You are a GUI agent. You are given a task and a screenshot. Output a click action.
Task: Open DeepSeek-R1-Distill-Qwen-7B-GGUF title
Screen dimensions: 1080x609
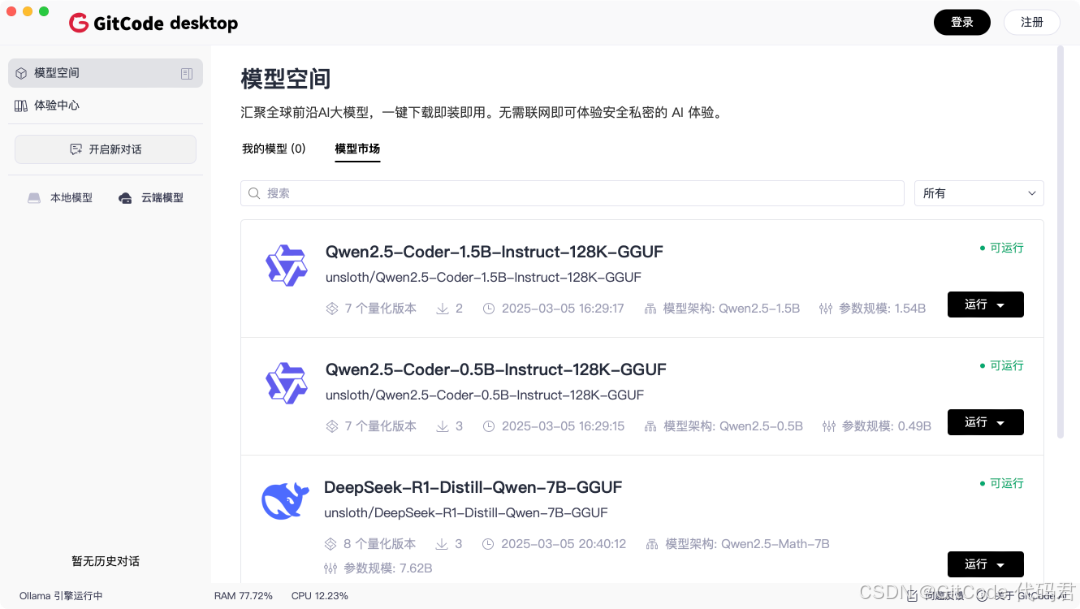[x=472, y=488]
